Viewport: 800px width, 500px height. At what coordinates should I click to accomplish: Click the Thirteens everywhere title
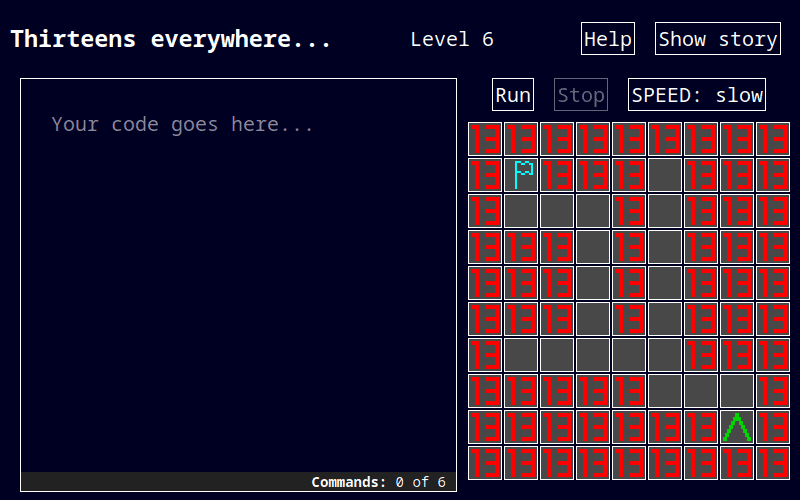tap(171, 39)
